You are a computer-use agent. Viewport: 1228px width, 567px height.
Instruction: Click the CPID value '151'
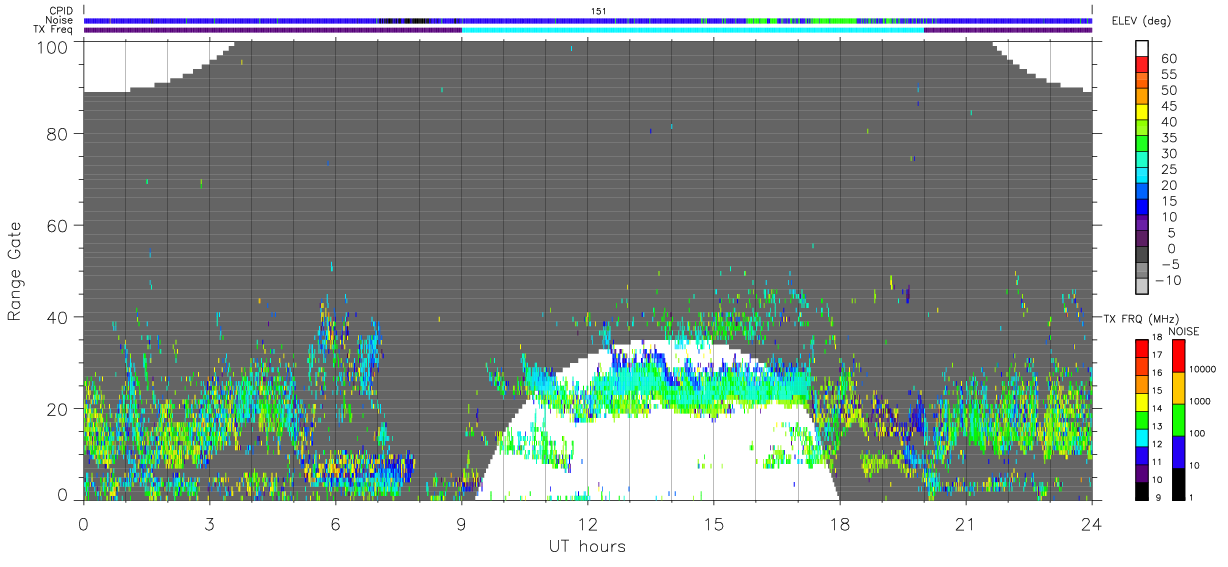click(x=600, y=11)
